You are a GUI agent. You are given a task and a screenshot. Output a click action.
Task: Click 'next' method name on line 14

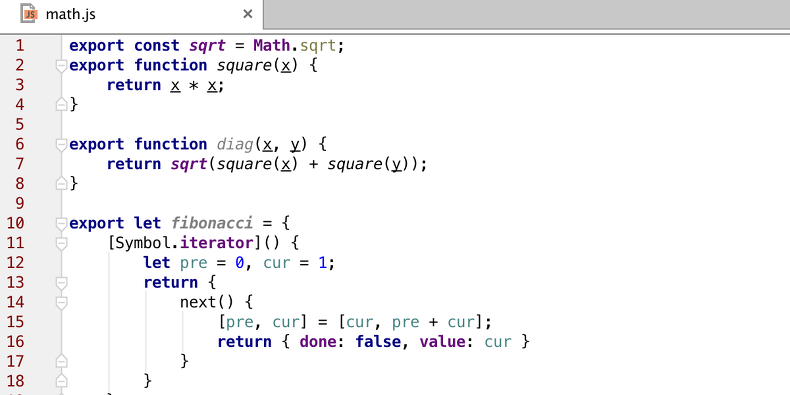tap(198, 302)
